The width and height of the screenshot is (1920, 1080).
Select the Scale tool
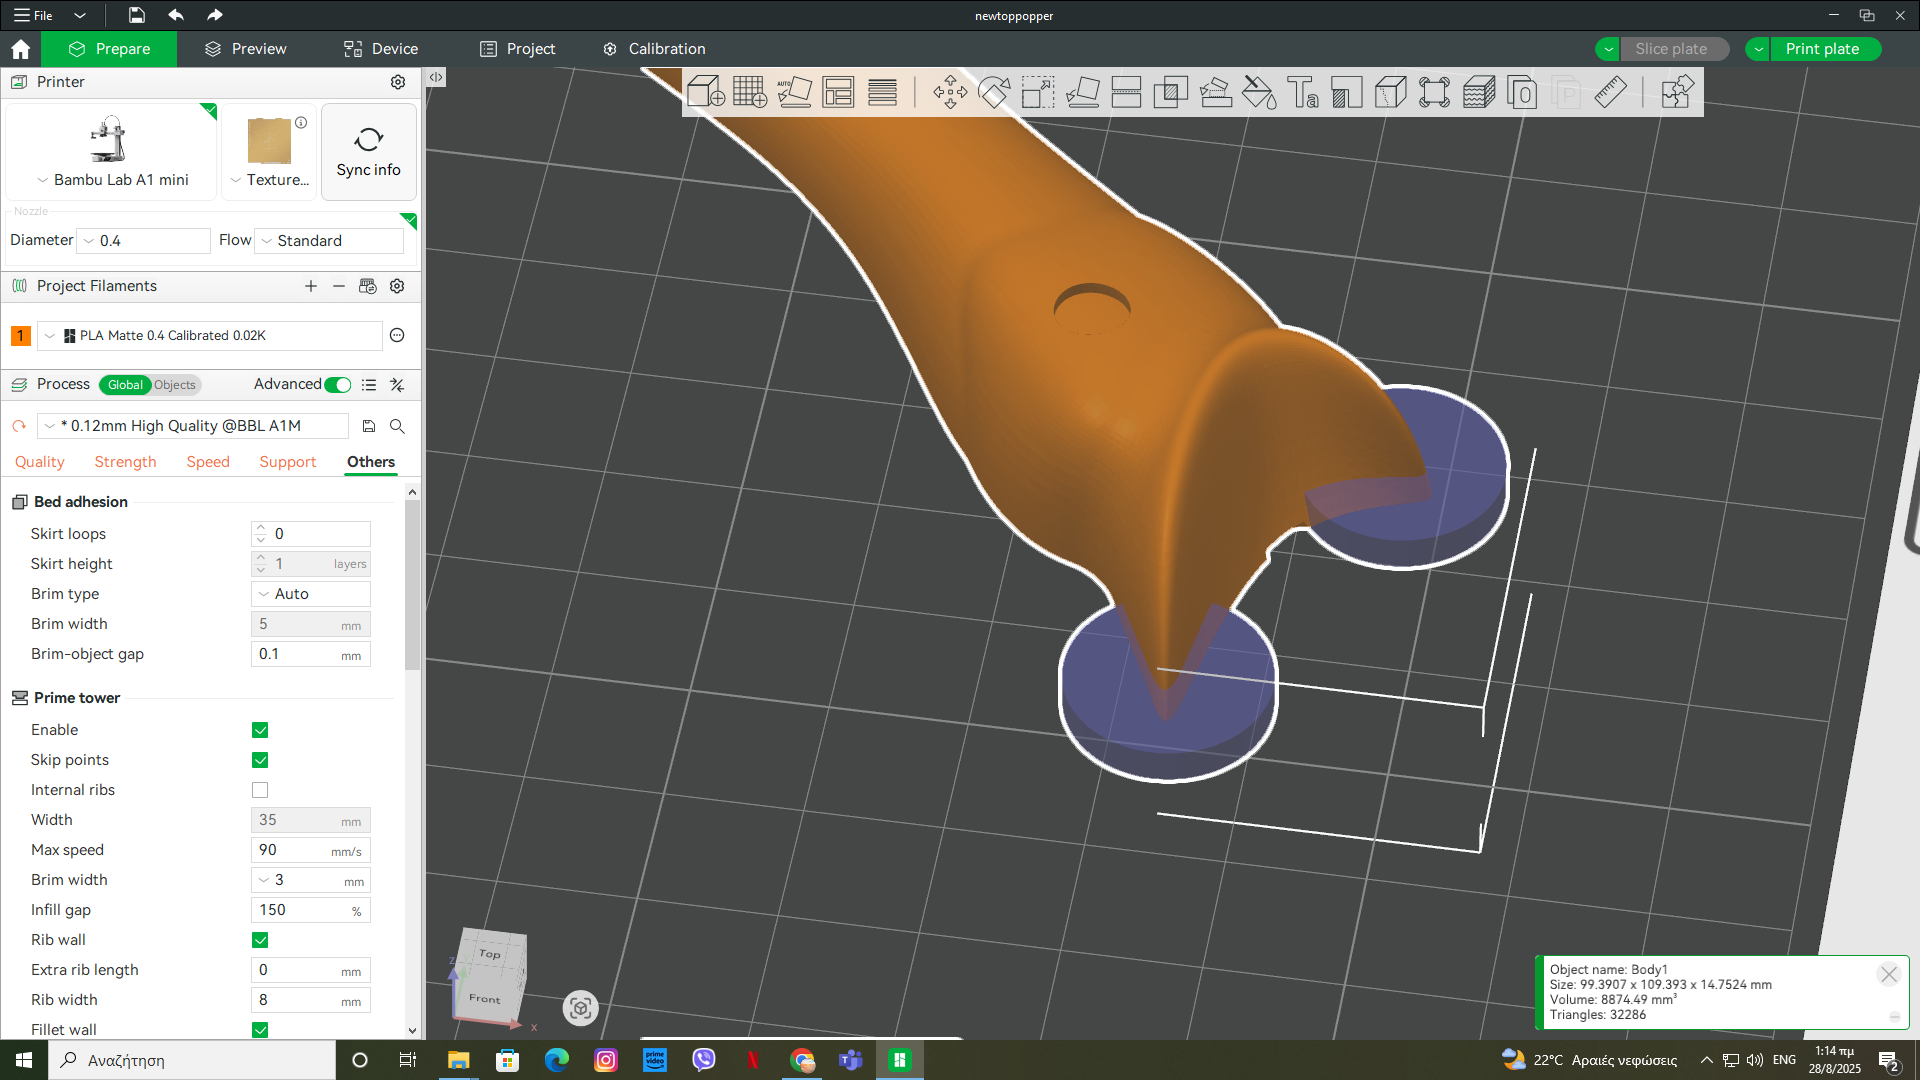coord(1038,92)
